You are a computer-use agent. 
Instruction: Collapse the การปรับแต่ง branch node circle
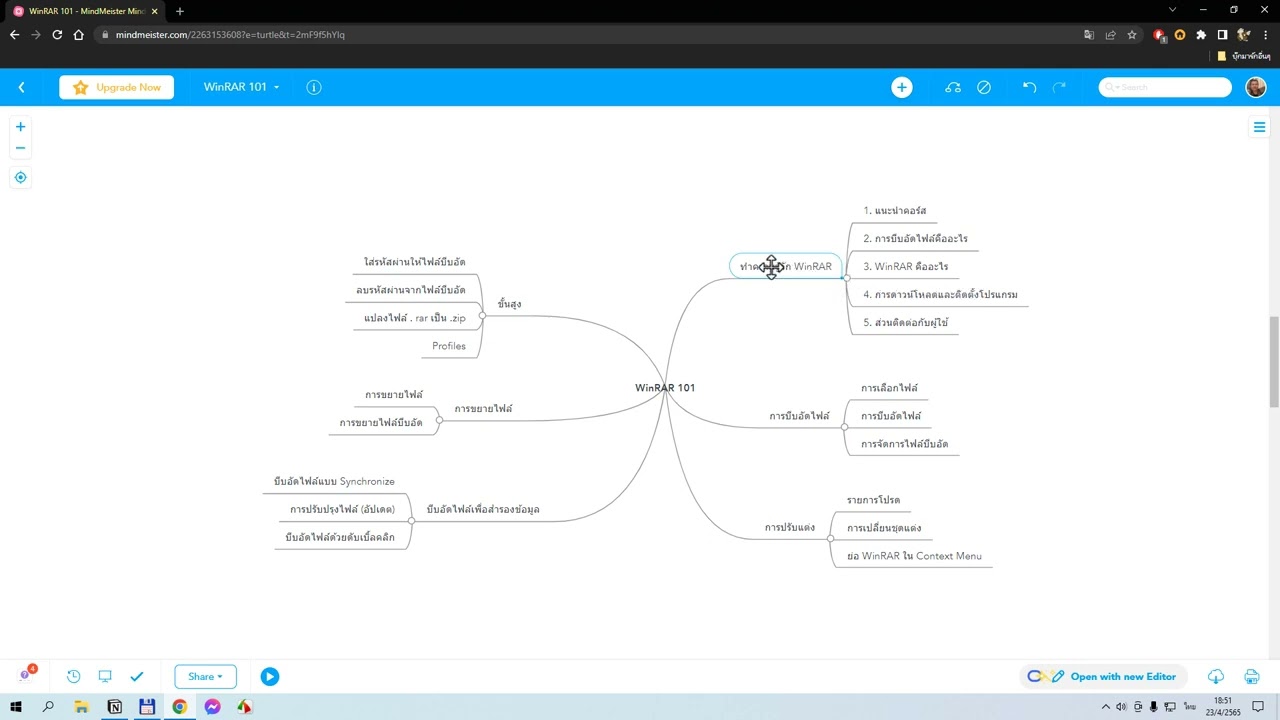point(830,539)
